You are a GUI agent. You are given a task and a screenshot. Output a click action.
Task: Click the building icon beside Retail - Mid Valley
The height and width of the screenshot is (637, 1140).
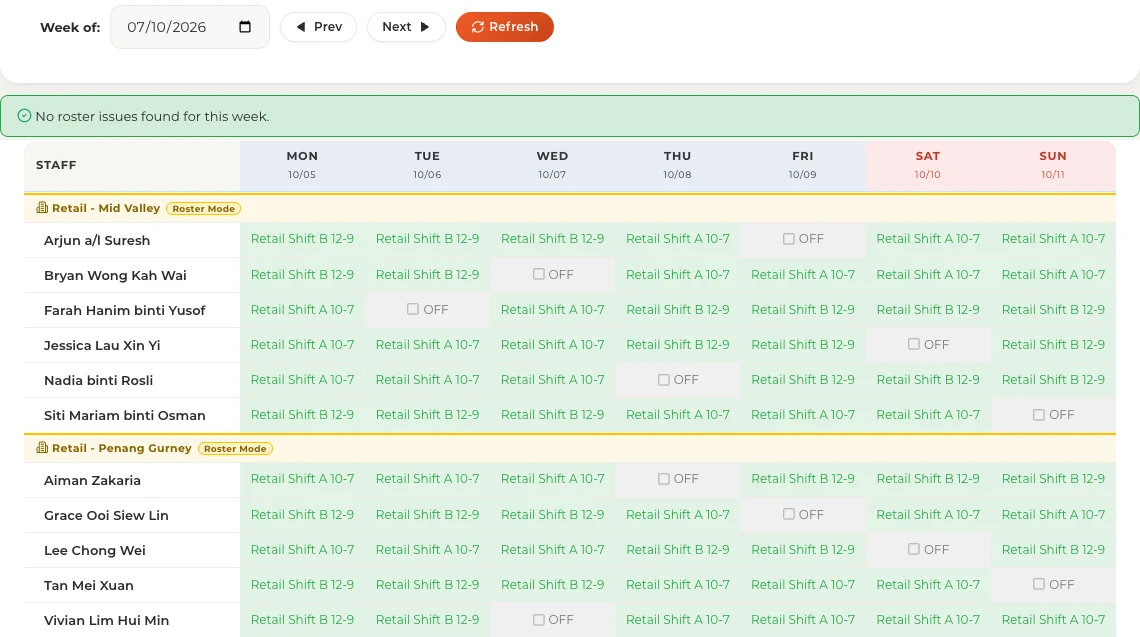click(x=42, y=208)
